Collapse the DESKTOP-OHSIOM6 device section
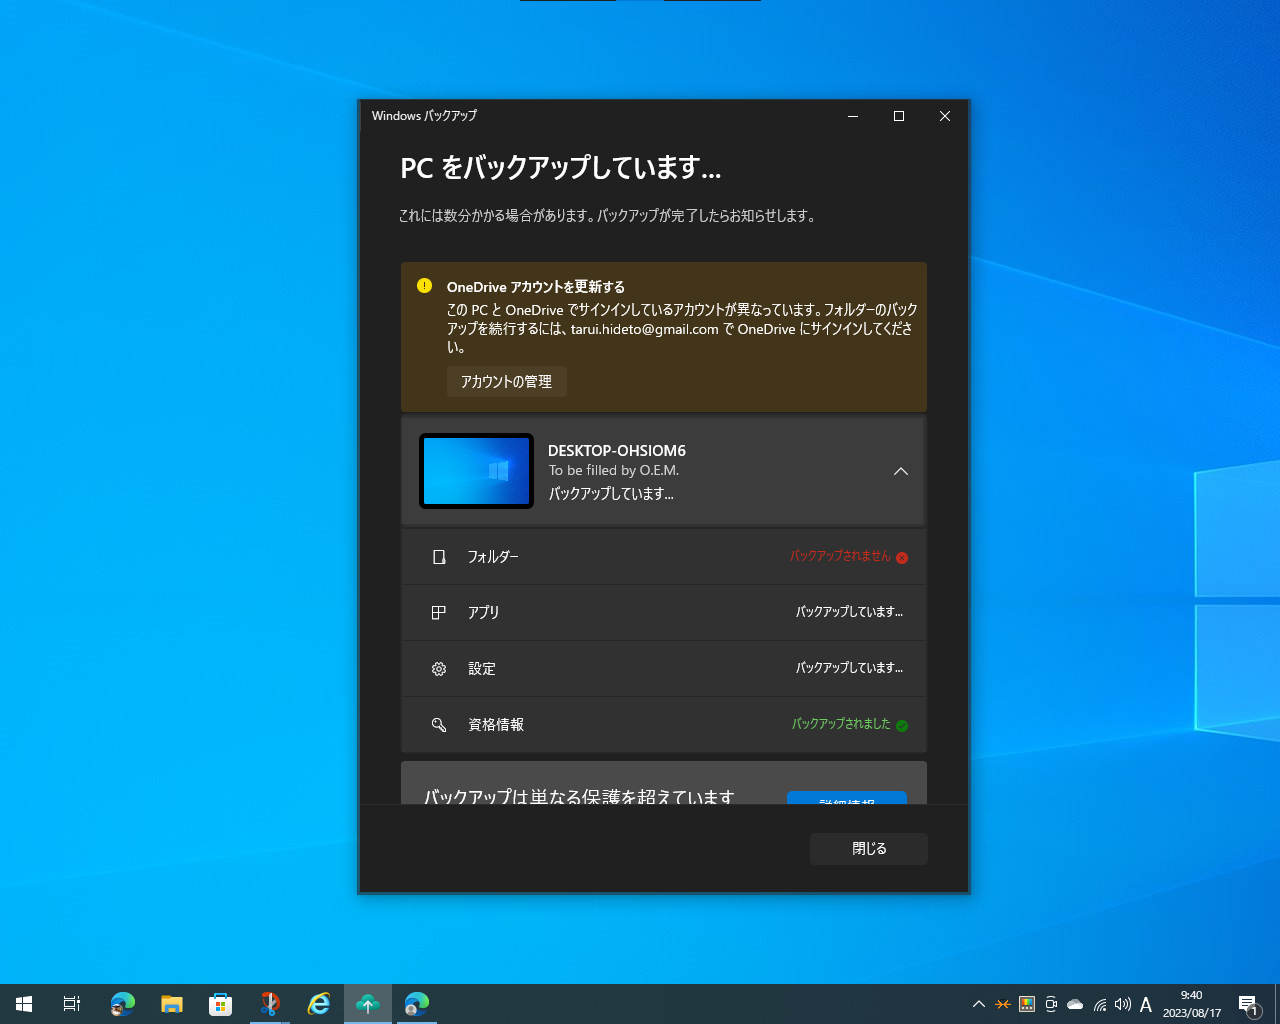 900,470
